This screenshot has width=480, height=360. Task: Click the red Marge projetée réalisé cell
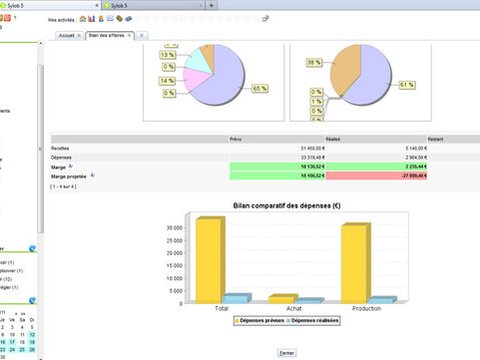pyautogui.click(x=376, y=176)
